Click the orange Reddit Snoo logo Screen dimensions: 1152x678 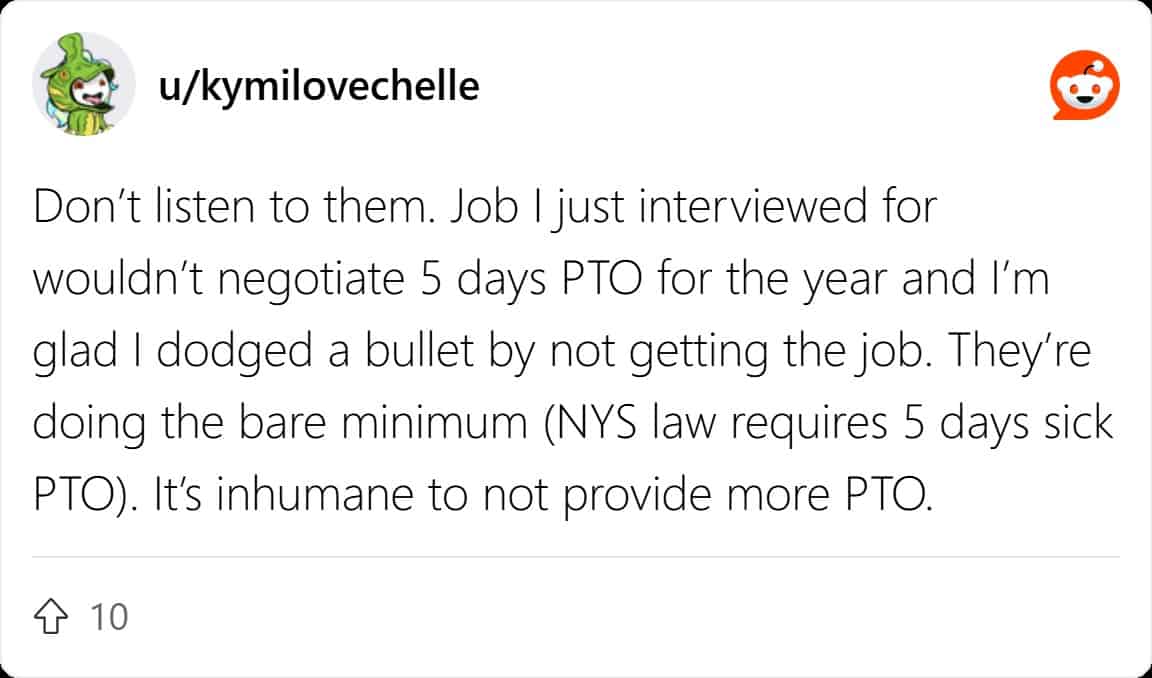point(1084,85)
